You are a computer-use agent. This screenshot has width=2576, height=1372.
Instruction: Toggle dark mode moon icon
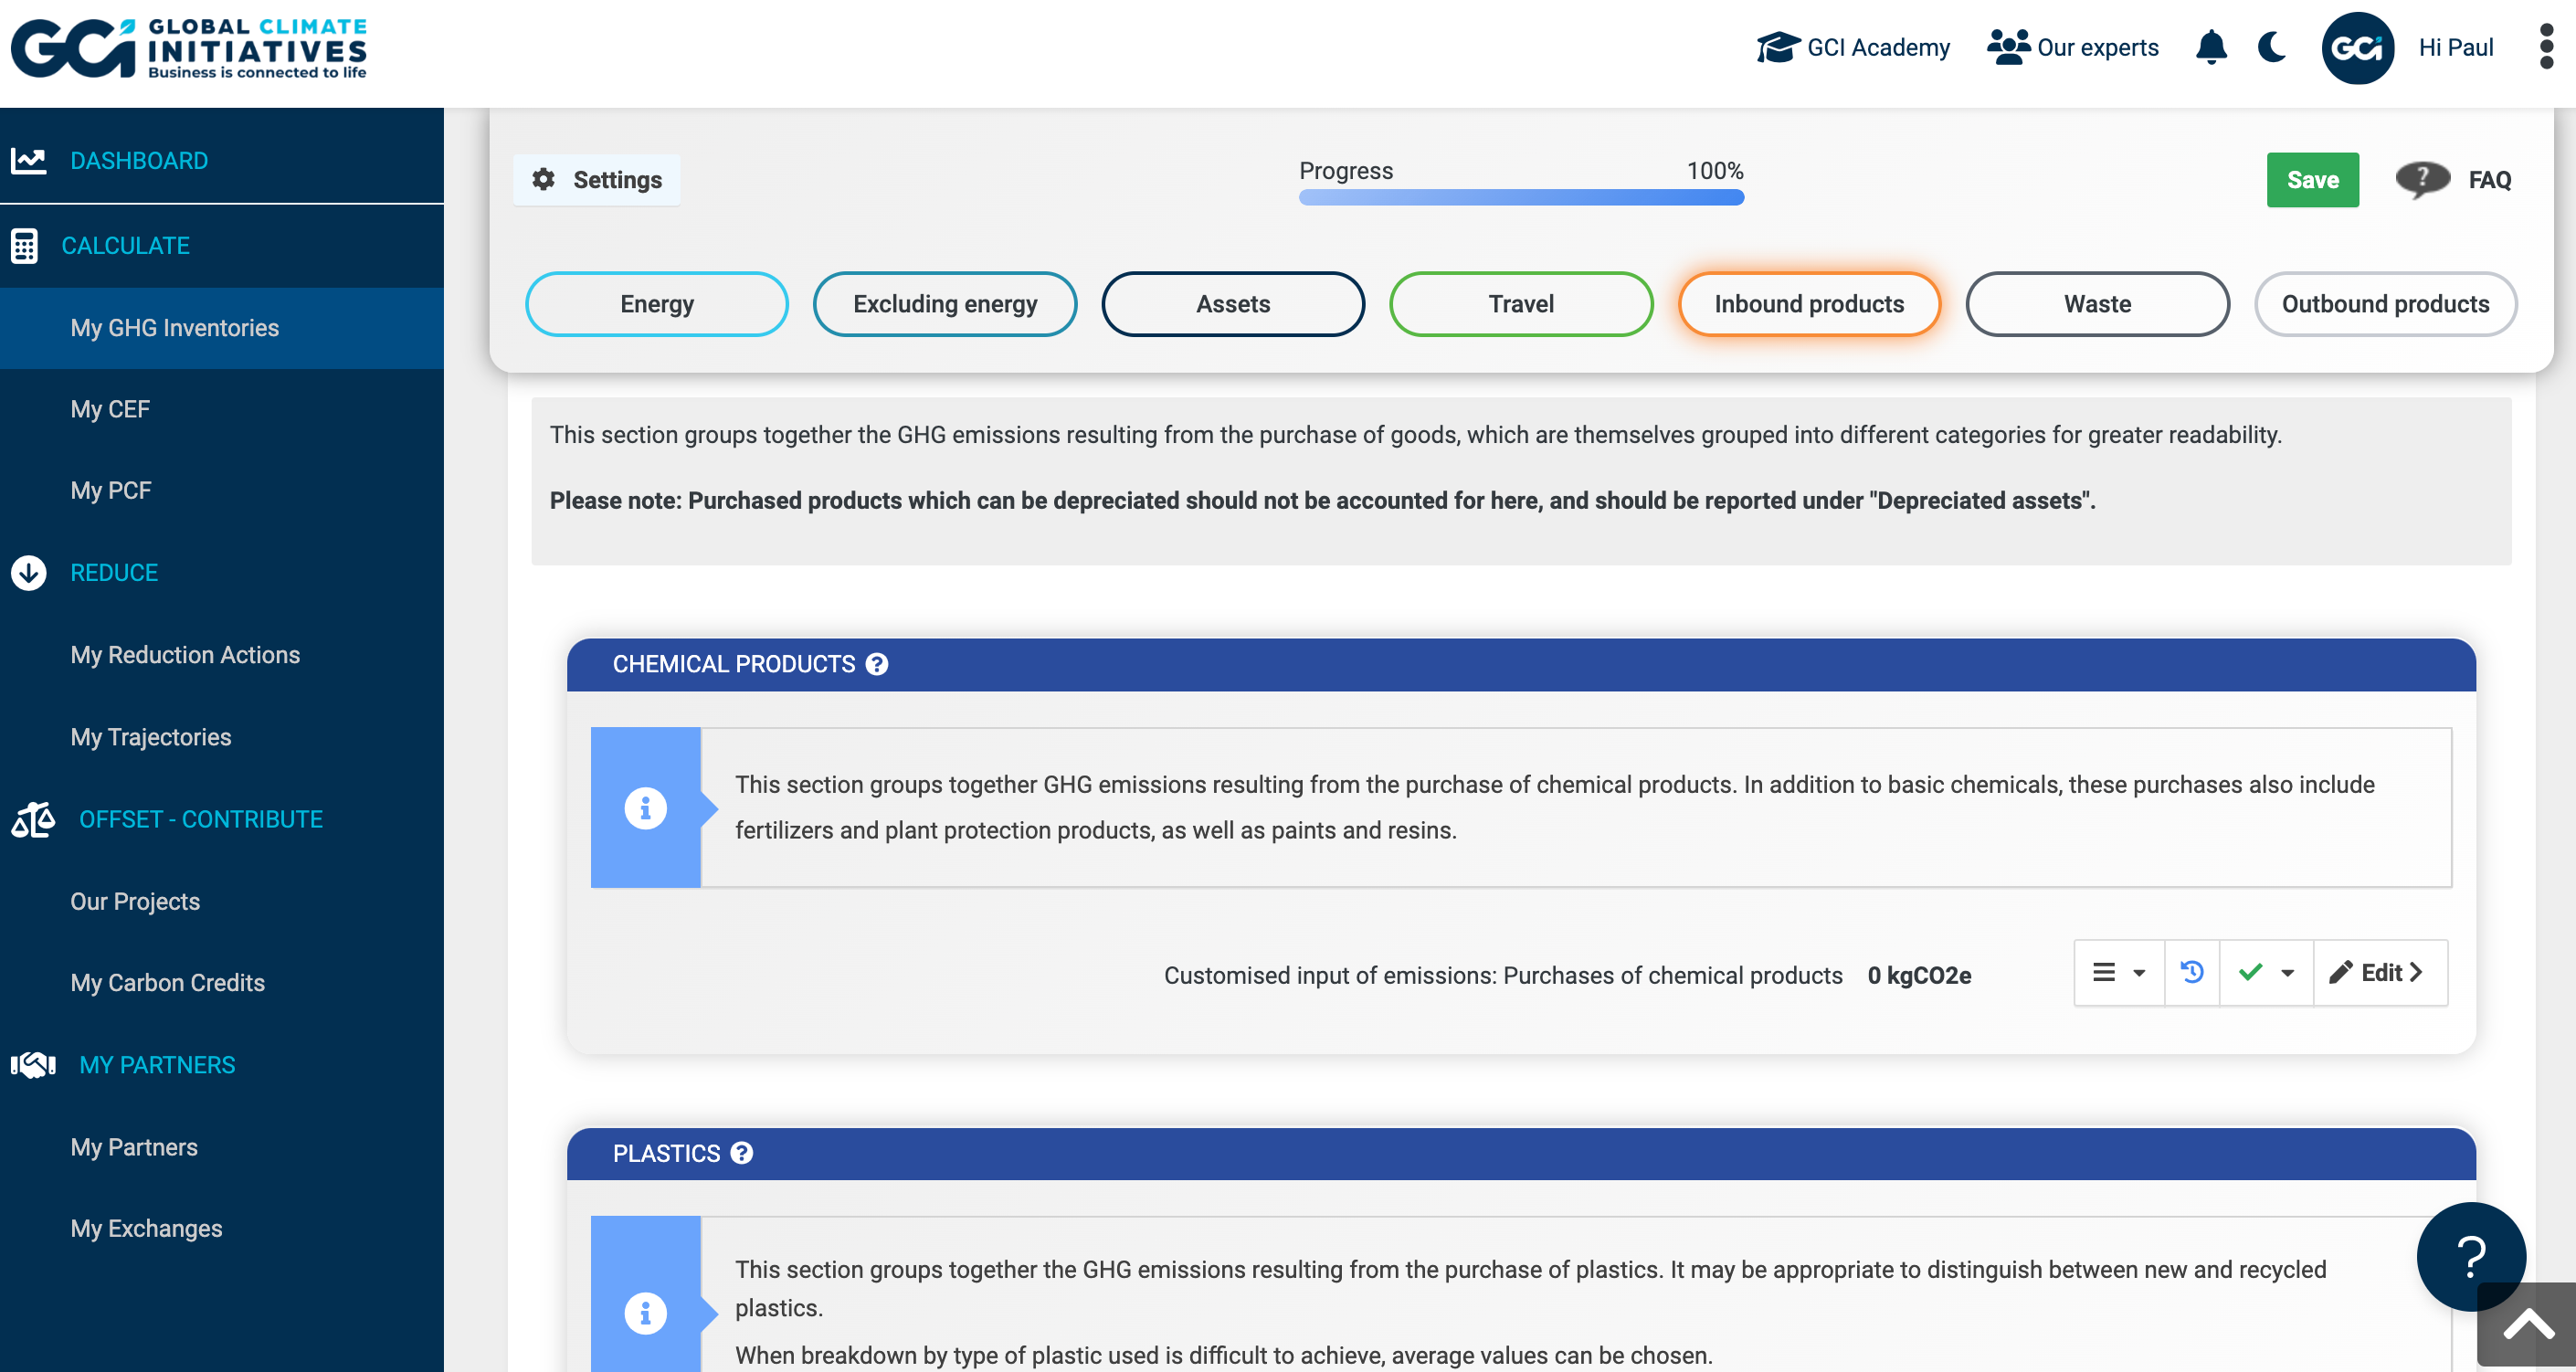point(2272,47)
